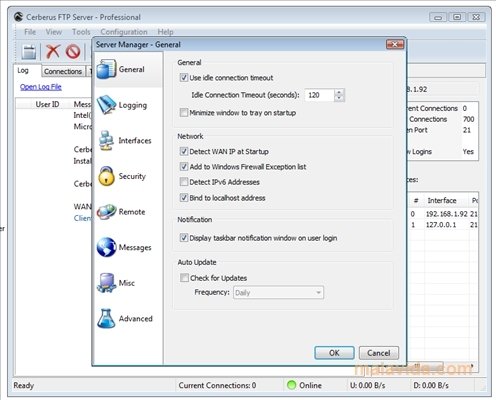The height and width of the screenshot is (400, 496).
Task: Enable Detect IPv6 Addresses
Action: pos(184,182)
